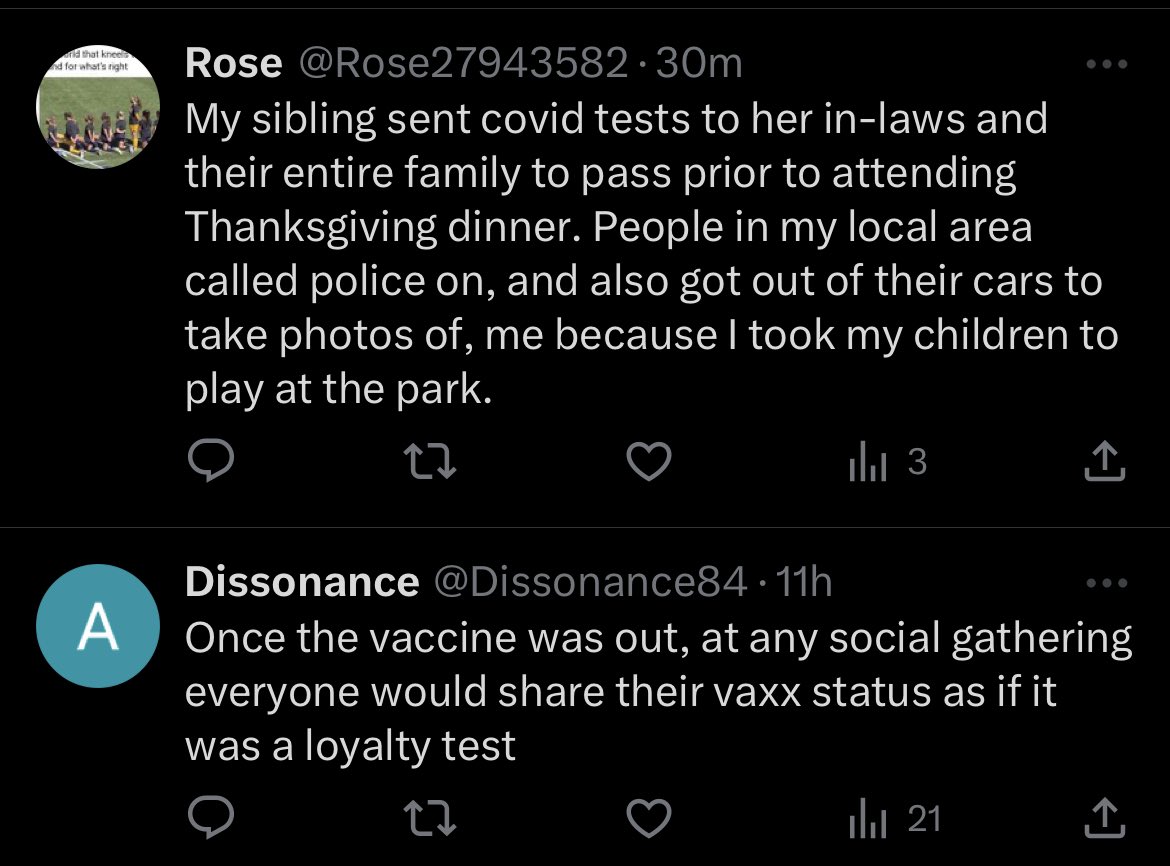Click Dissonance's display name
The image size is (1170, 866).
(302, 582)
